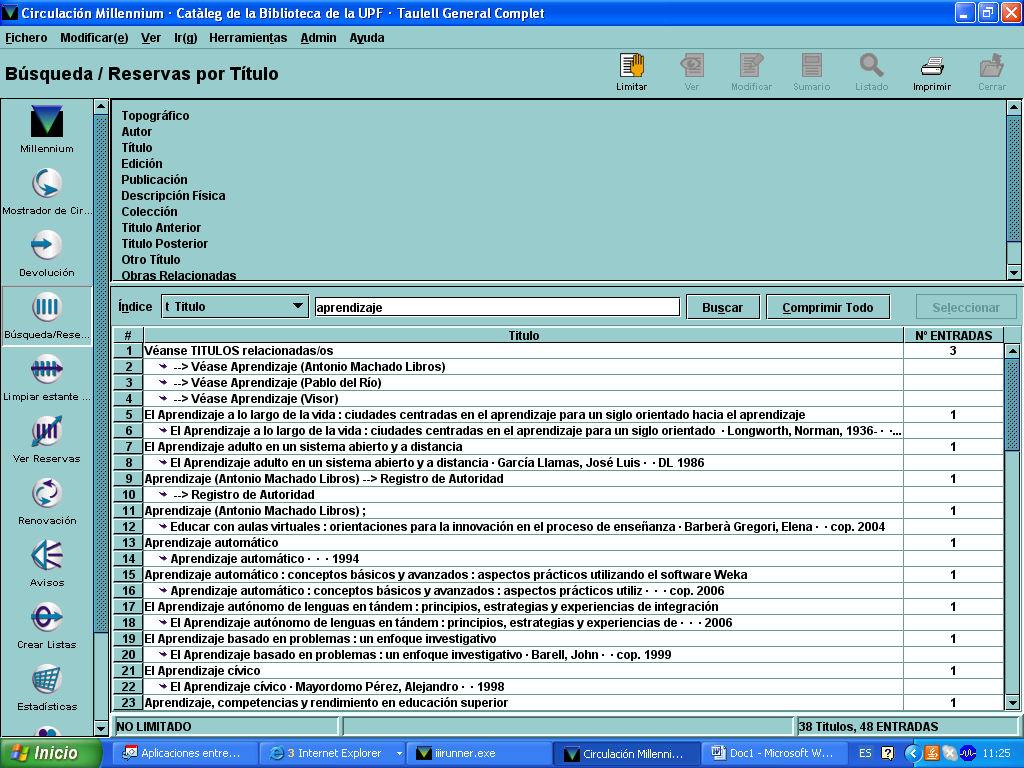
Task: Open the Windows Inicio start button
Action: pos(51,753)
